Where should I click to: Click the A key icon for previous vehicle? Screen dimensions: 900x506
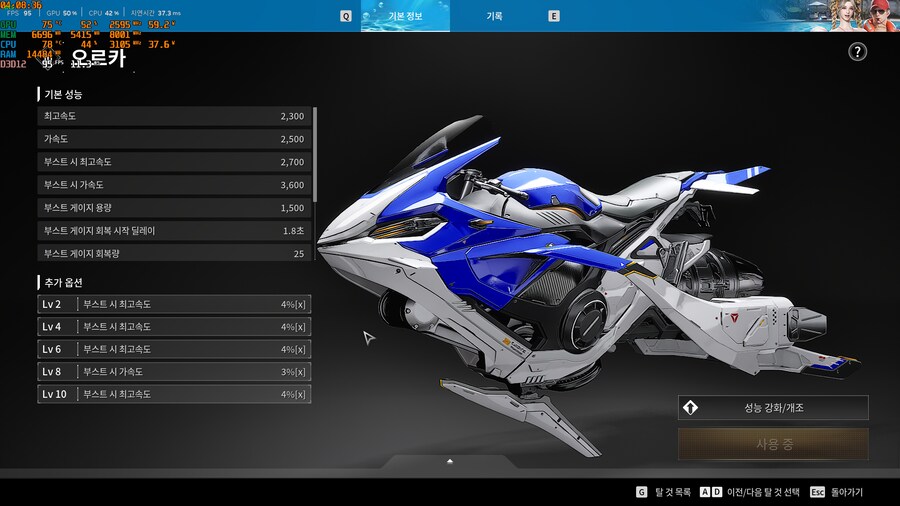point(704,492)
